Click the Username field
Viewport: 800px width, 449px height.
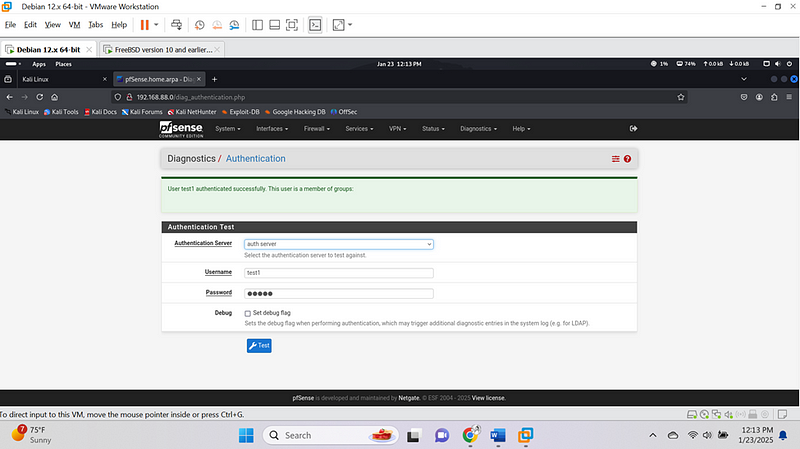pyautogui.click(x=339, y=273)
